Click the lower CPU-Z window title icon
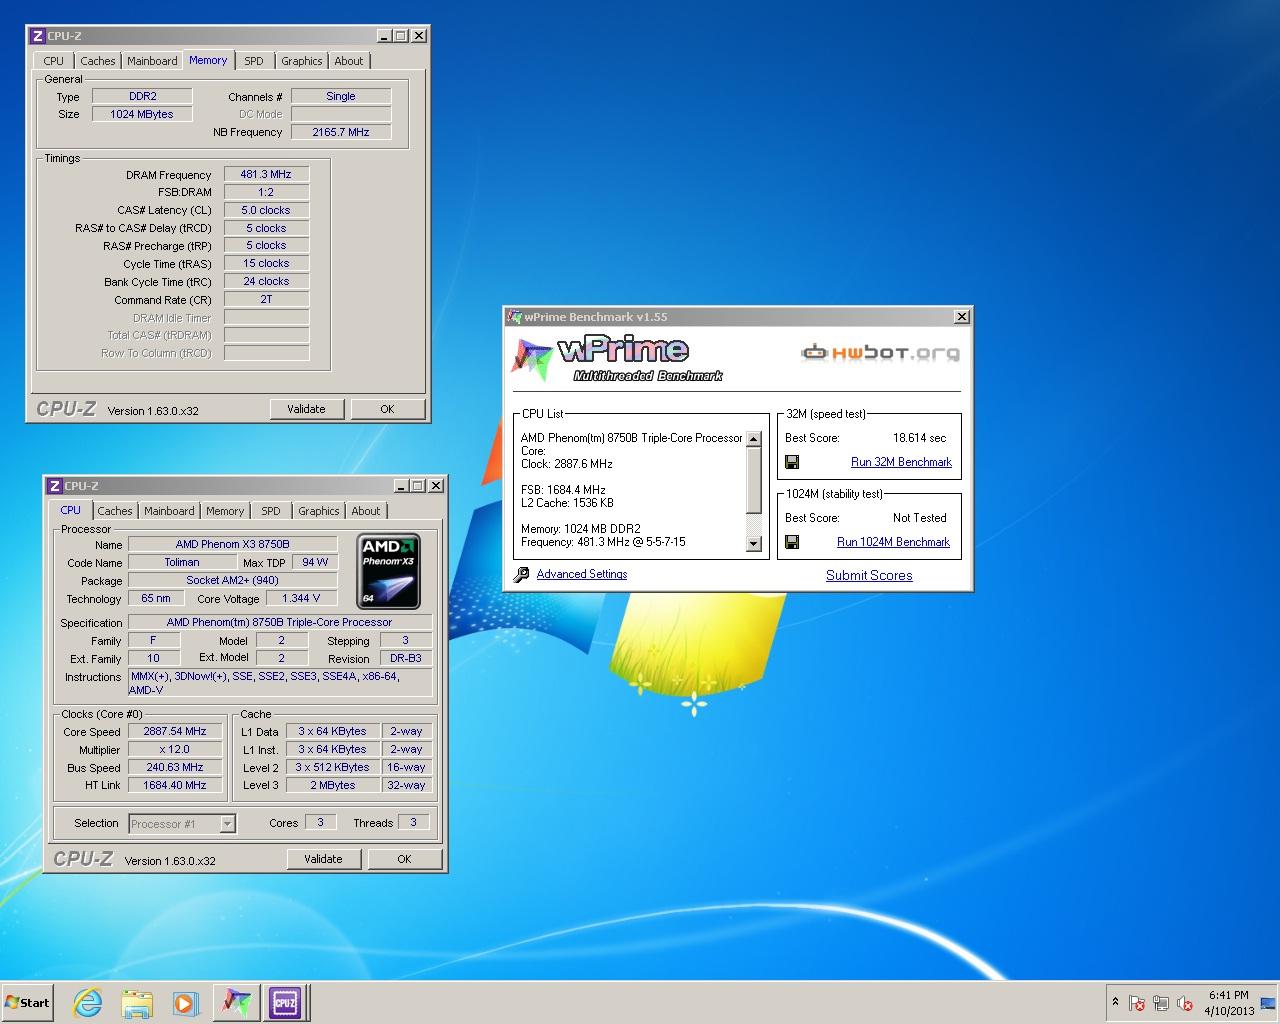The image size is (1280, 1024). (54, 486)
